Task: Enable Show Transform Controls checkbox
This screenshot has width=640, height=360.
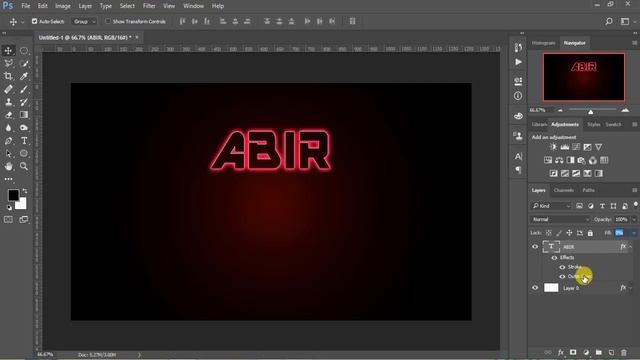Action: tap(108, 21)
